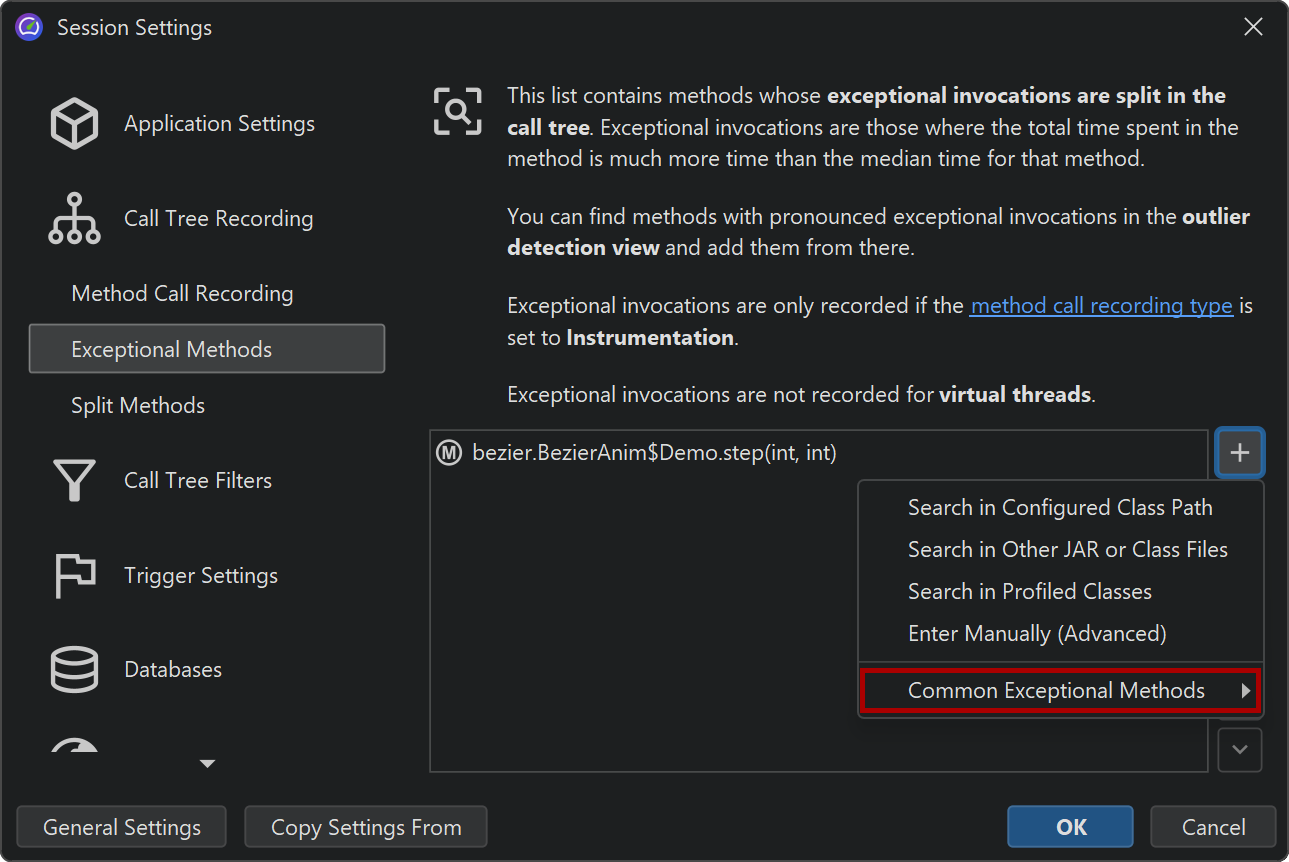
Task: Choose Search in Other JAR or Class Files
Action: [1067, 550]
